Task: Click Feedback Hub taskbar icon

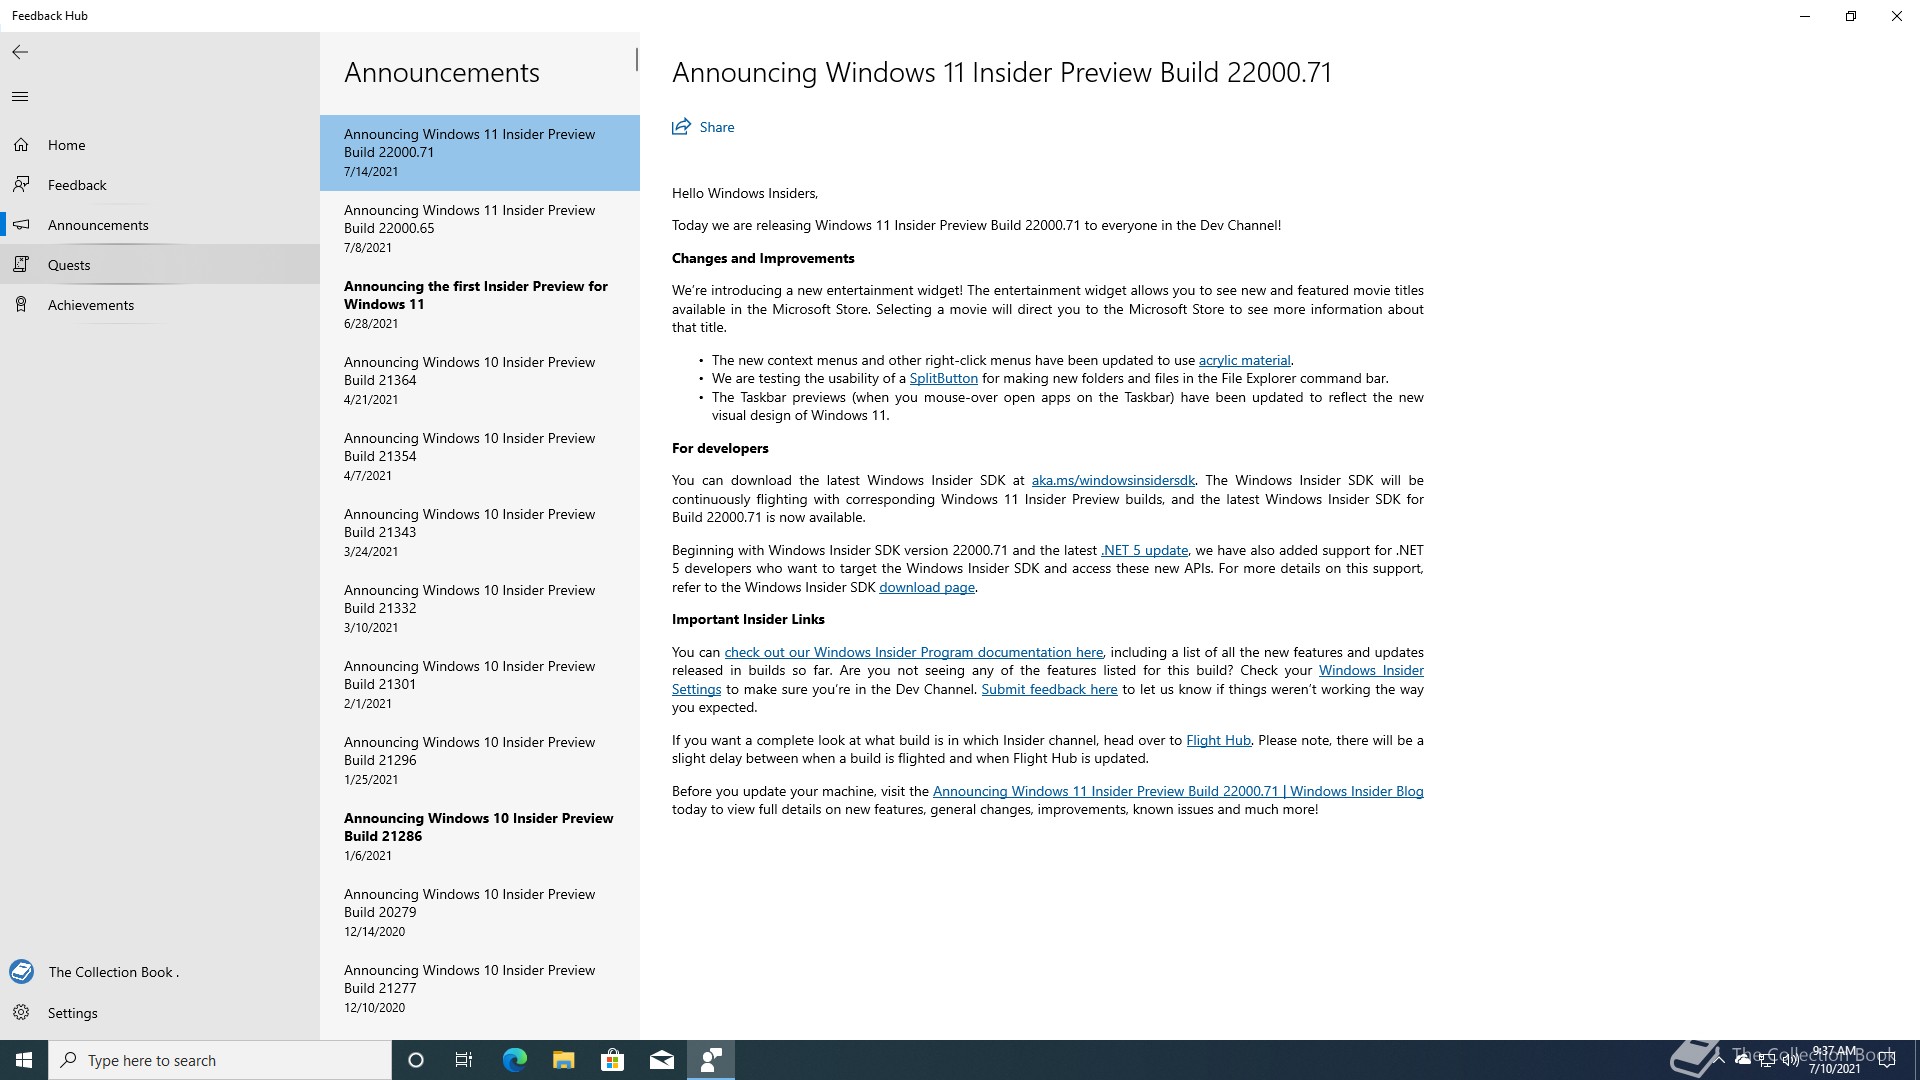Action: coord(711,1060)
